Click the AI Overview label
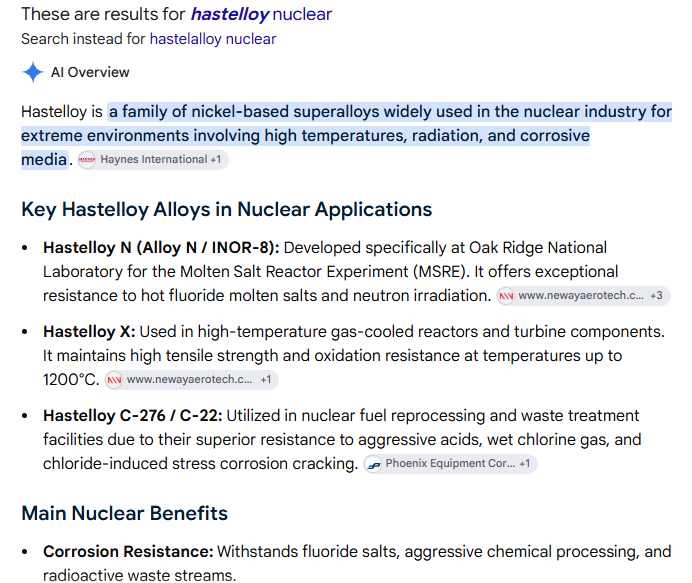The height and width of the screenshot is (583, 692). click(90, 72)
